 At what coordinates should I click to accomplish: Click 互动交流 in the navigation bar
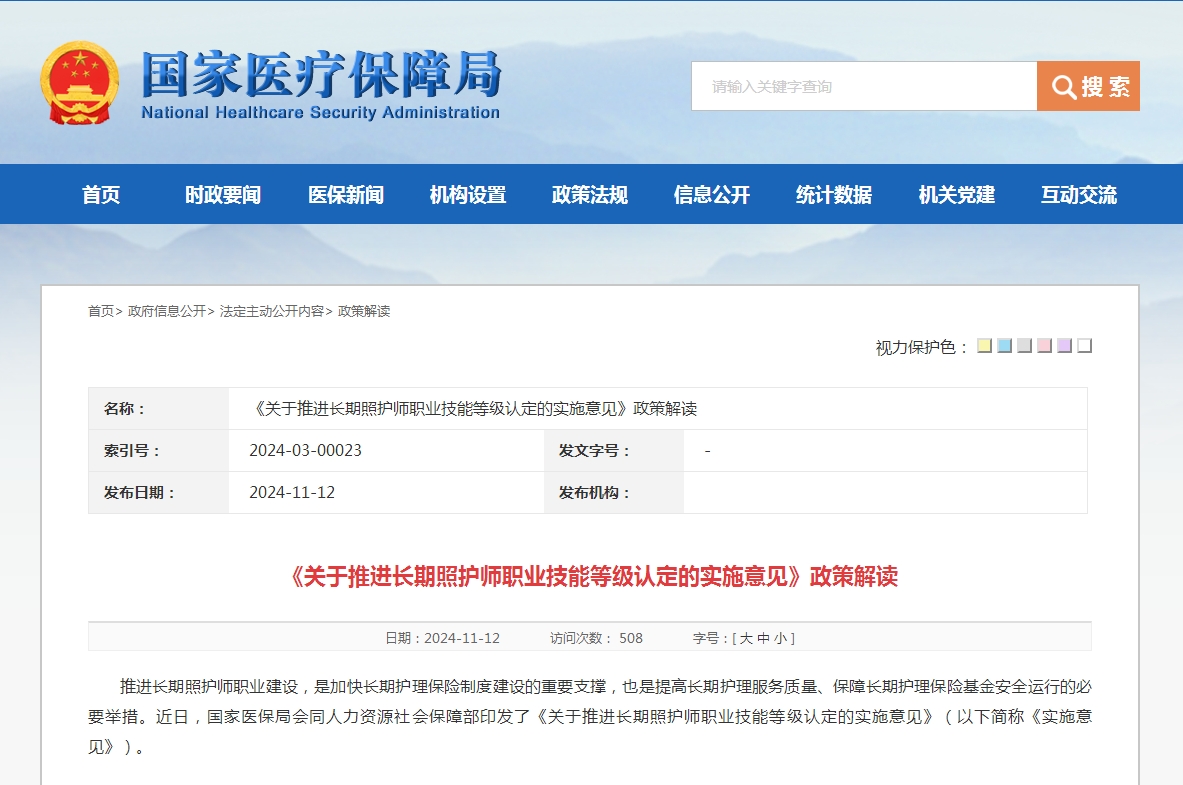[1079, 195]
